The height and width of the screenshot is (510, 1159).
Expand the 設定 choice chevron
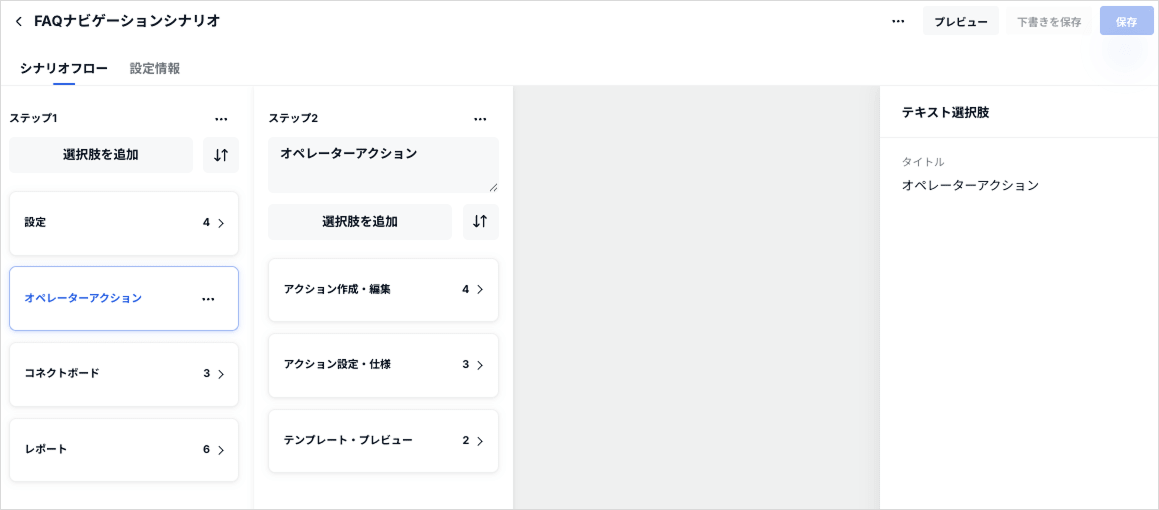click(221, 223)
